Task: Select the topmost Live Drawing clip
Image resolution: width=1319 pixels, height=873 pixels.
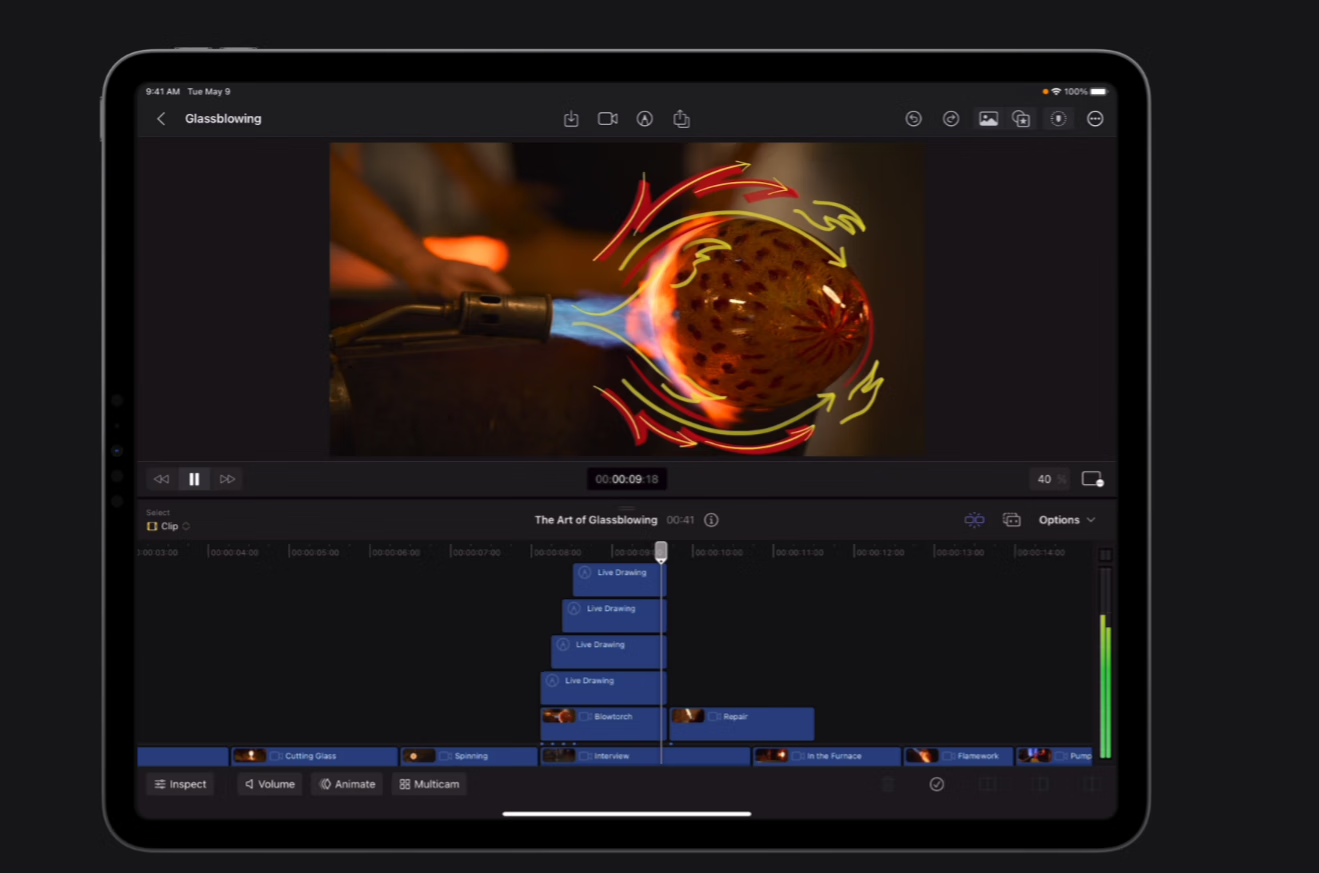Action: [x=619, y=579]
